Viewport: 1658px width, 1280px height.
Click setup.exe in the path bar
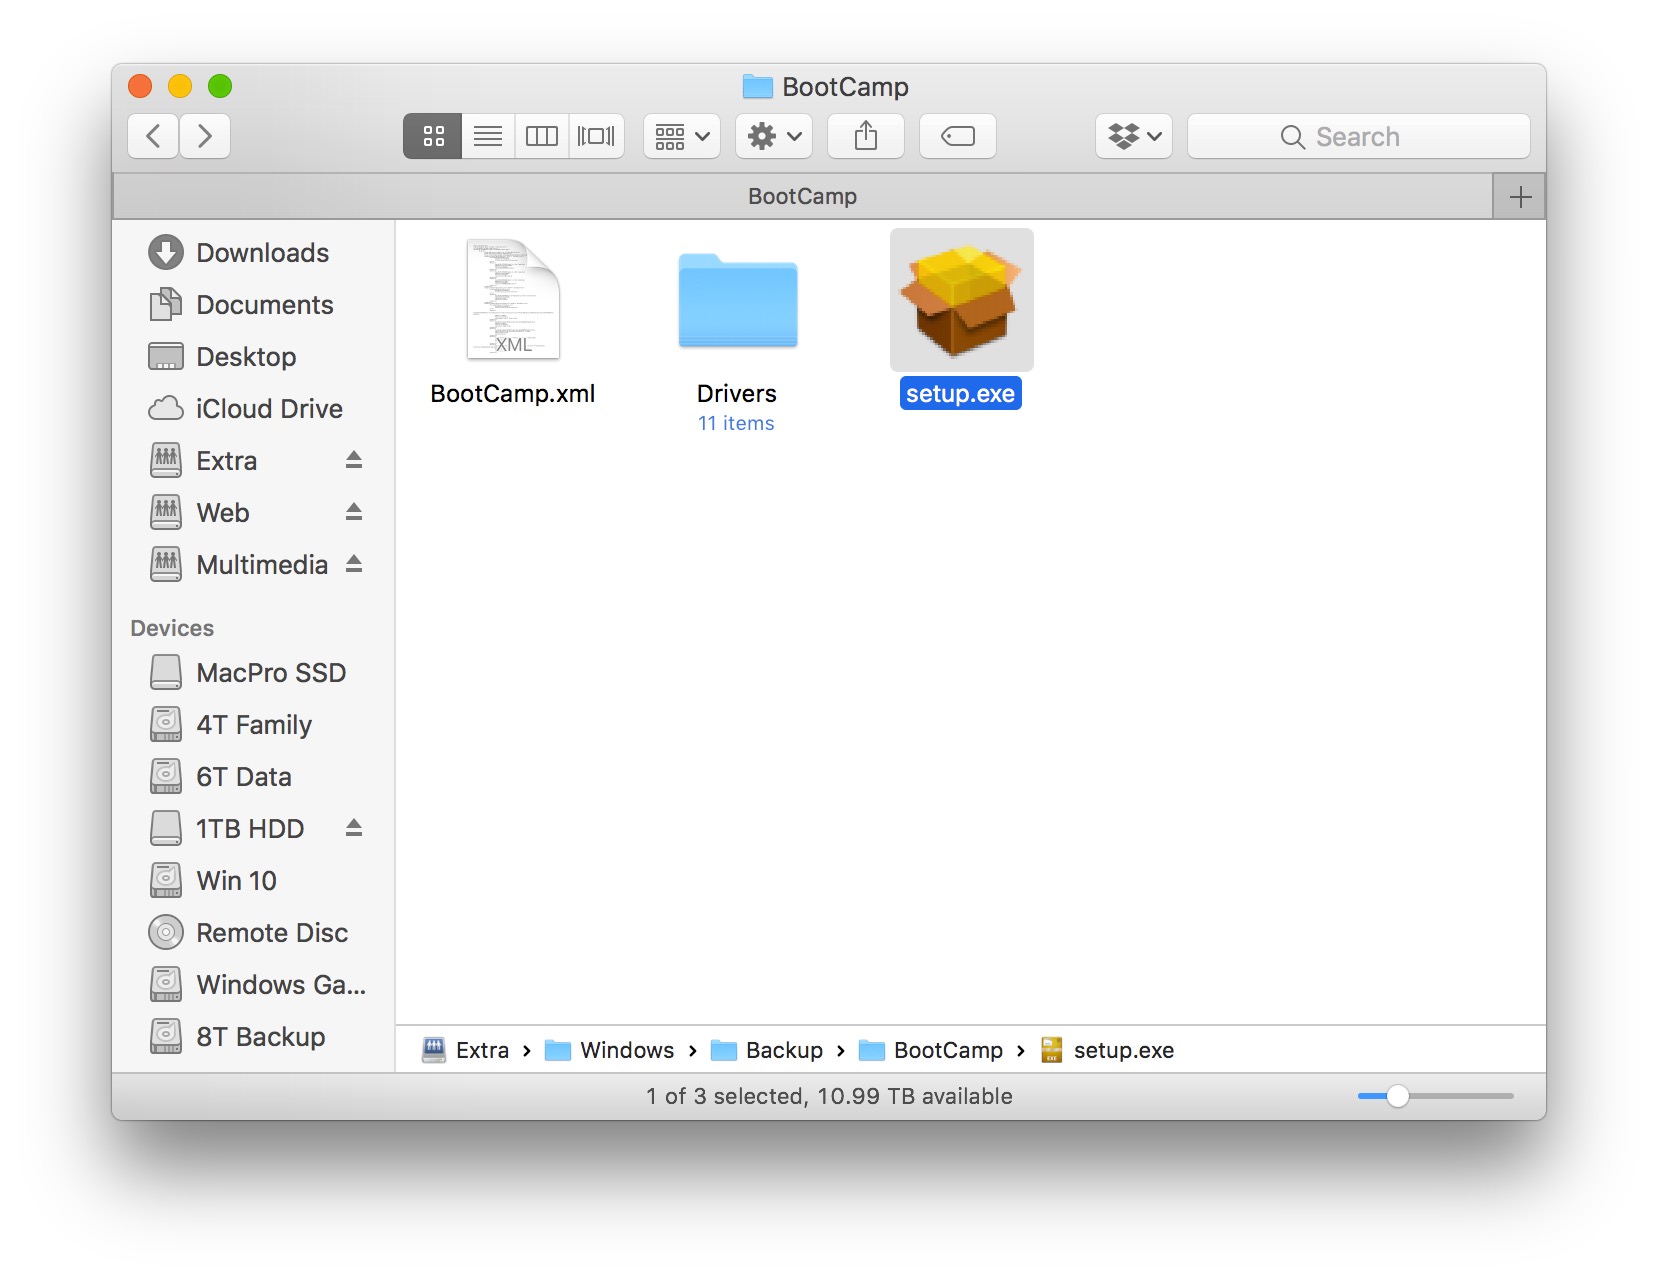pyautogui.click(x=1107, y=1050)
